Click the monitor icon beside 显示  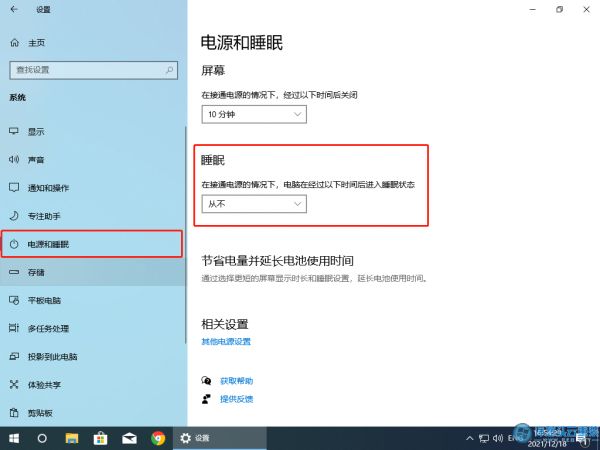click(14, 131)
